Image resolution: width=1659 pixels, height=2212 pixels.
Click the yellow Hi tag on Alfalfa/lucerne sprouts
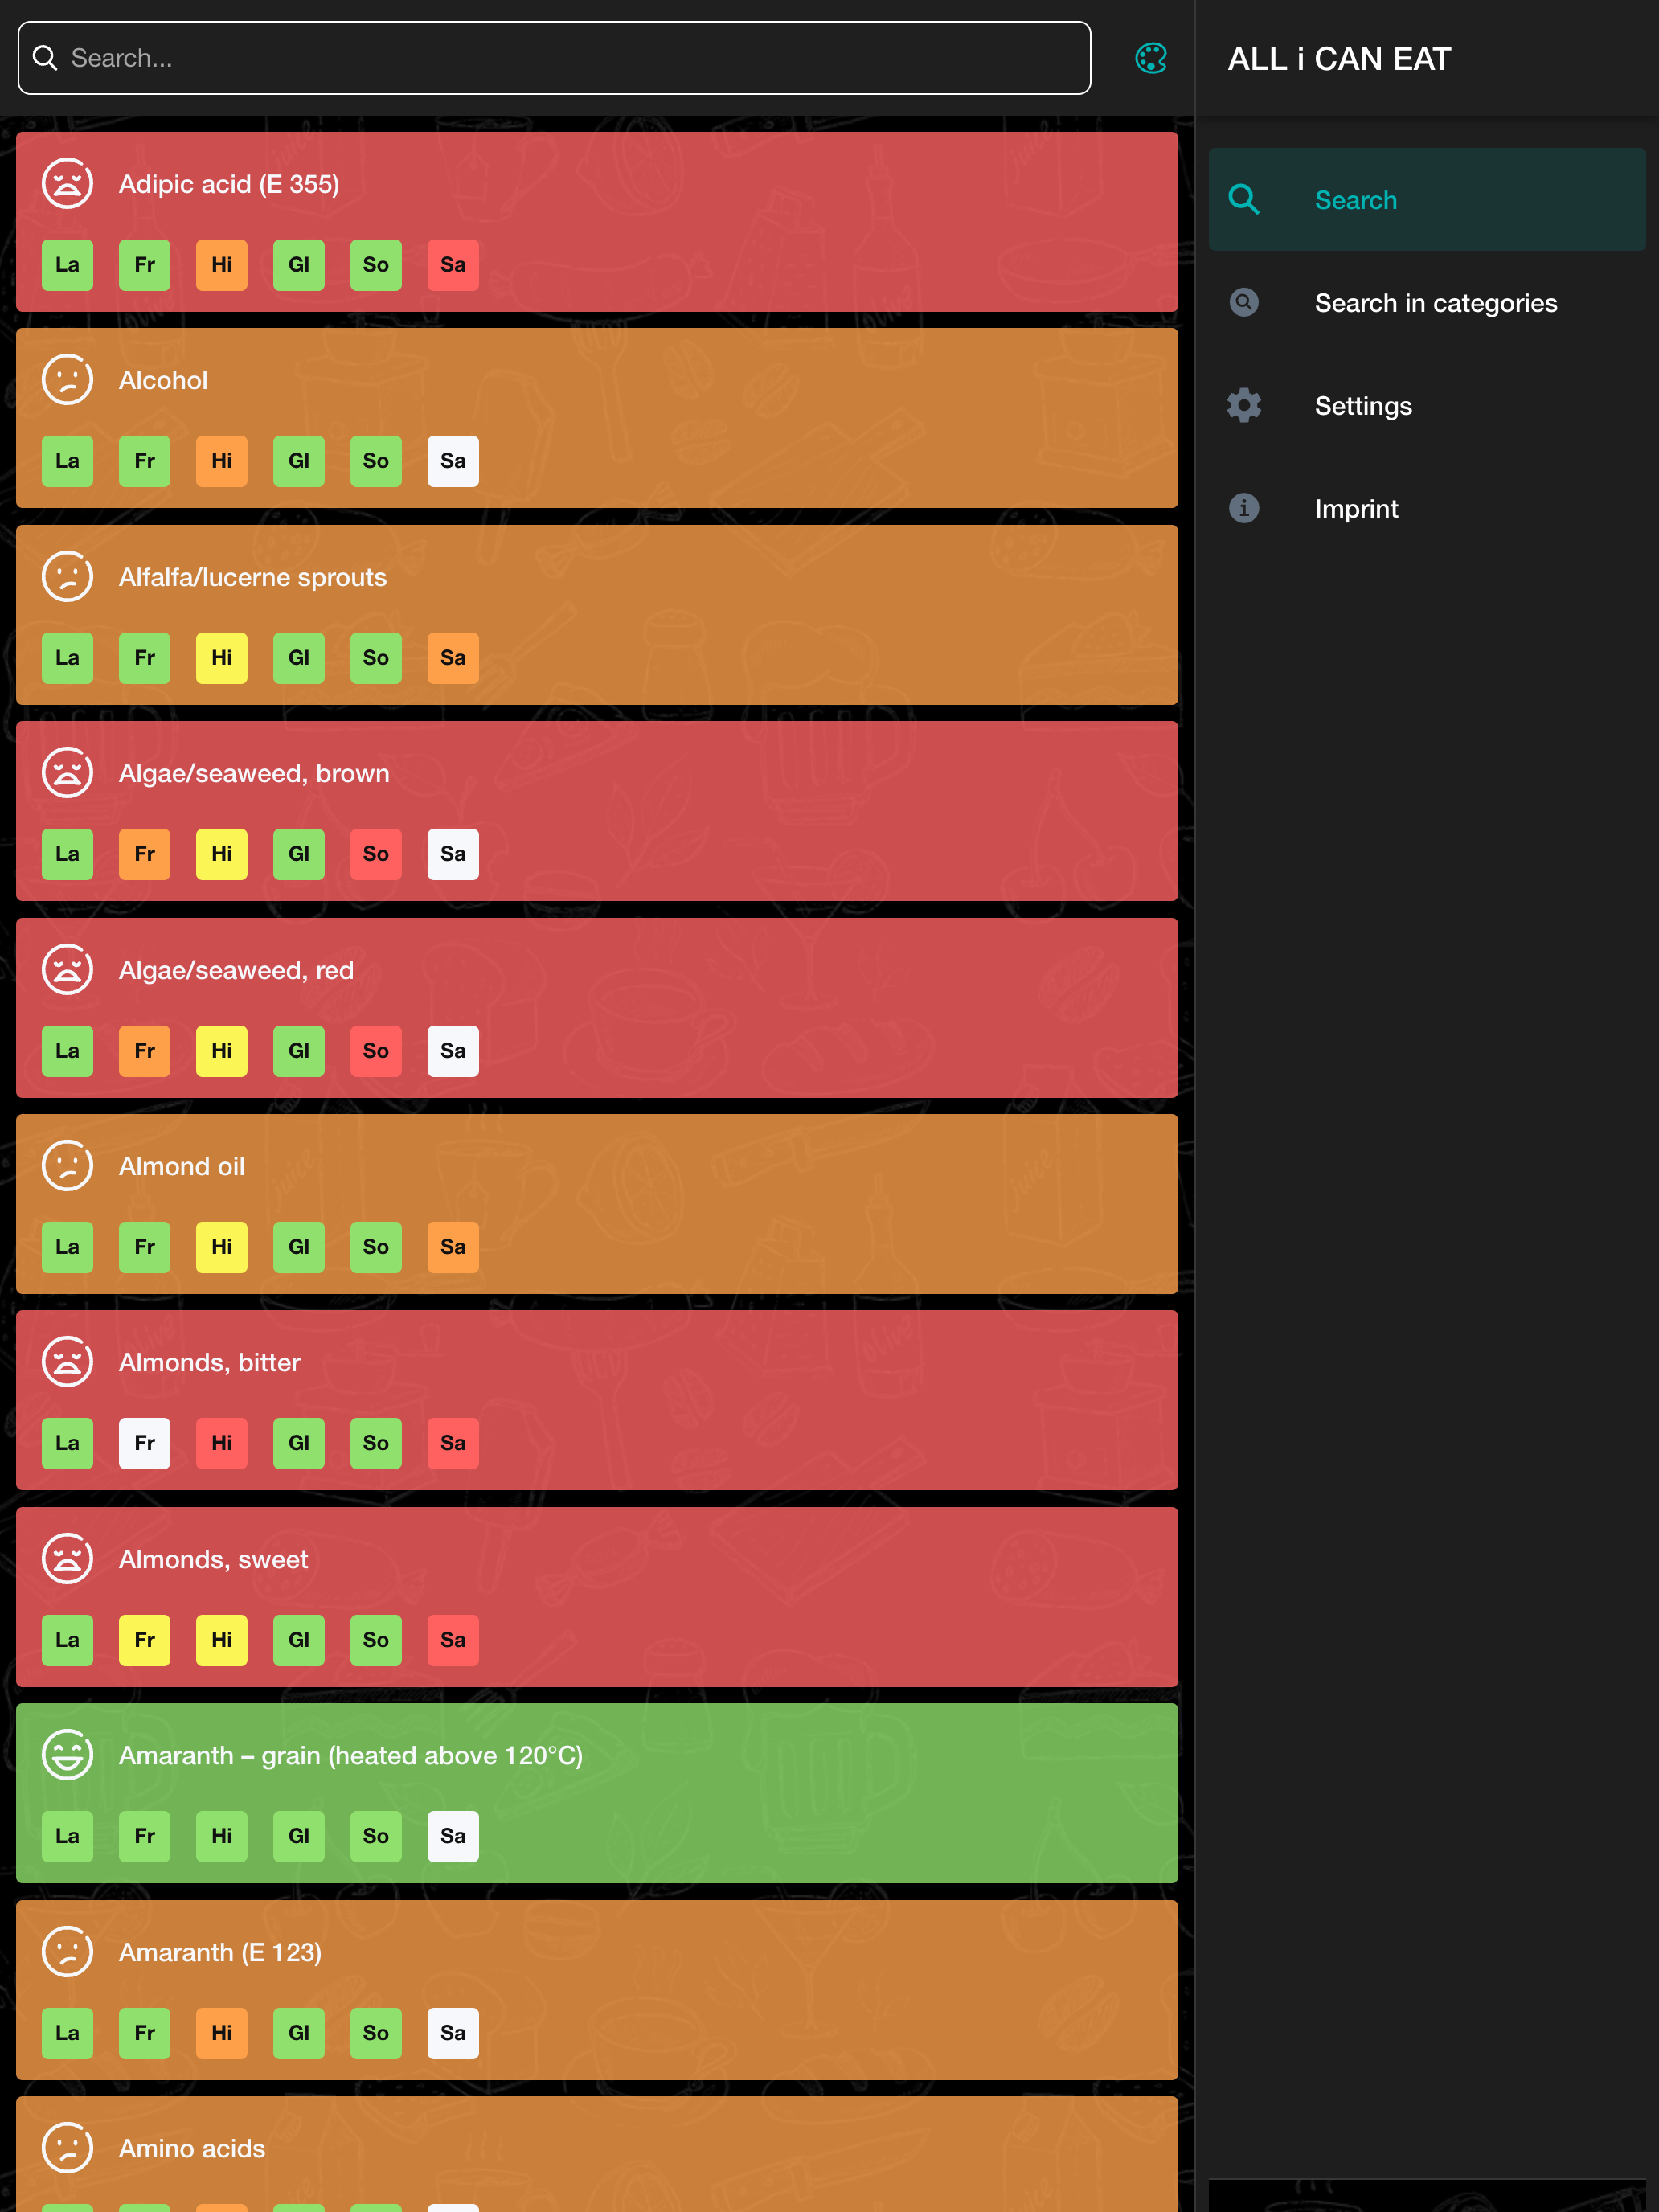click(x=222, y=658)
